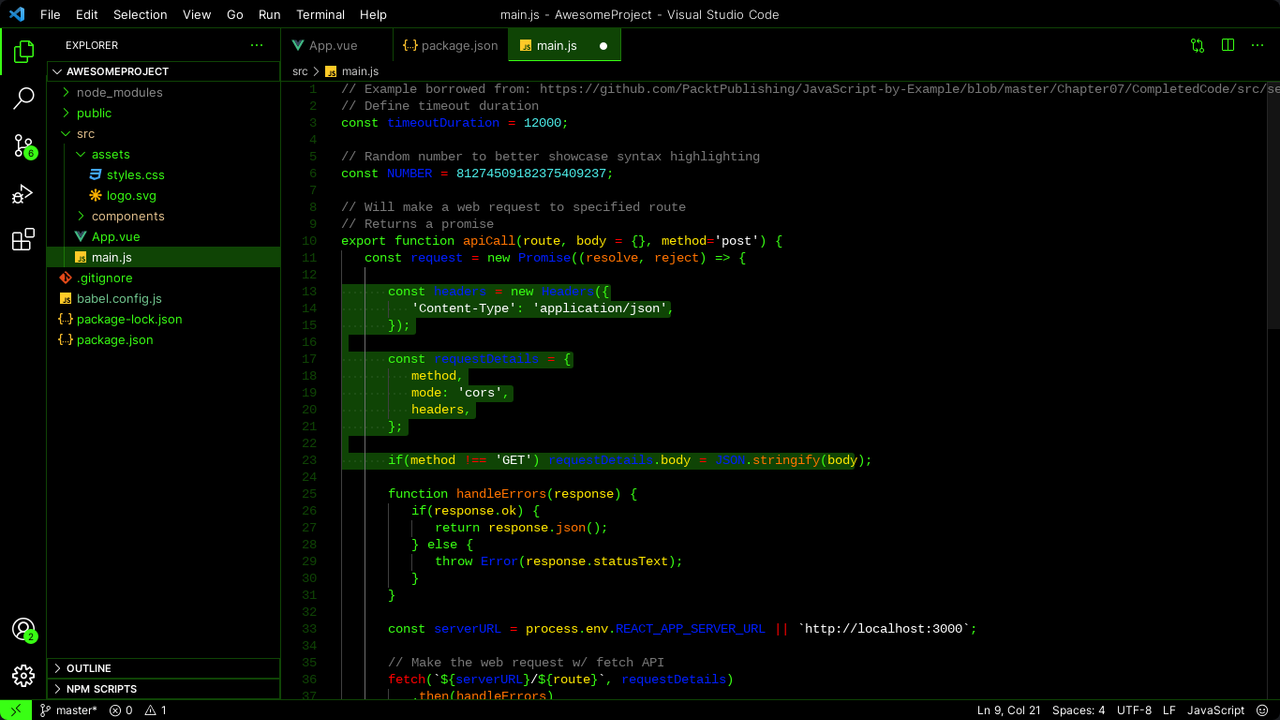Click src in the breadcrumb
This screenshot has height=720, width=1280.
click(x=300, y=72)
